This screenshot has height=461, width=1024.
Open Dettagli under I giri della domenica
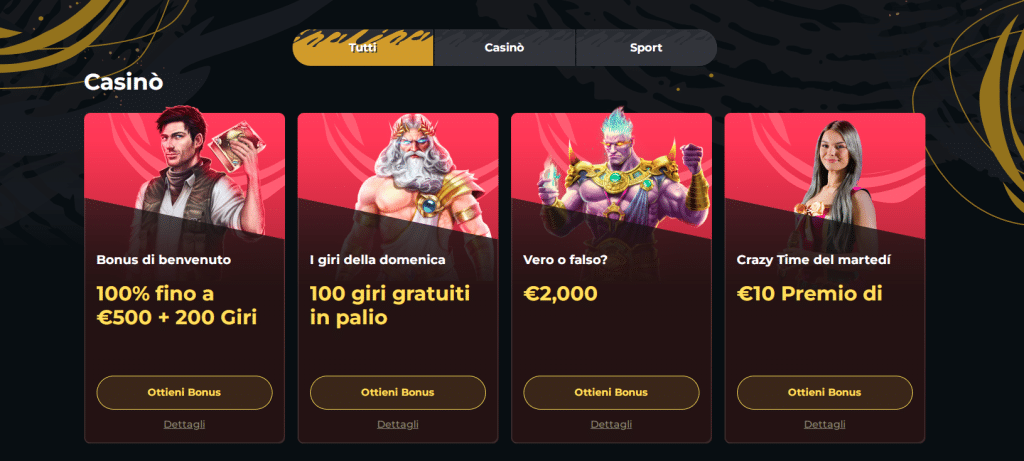(398, 424)
